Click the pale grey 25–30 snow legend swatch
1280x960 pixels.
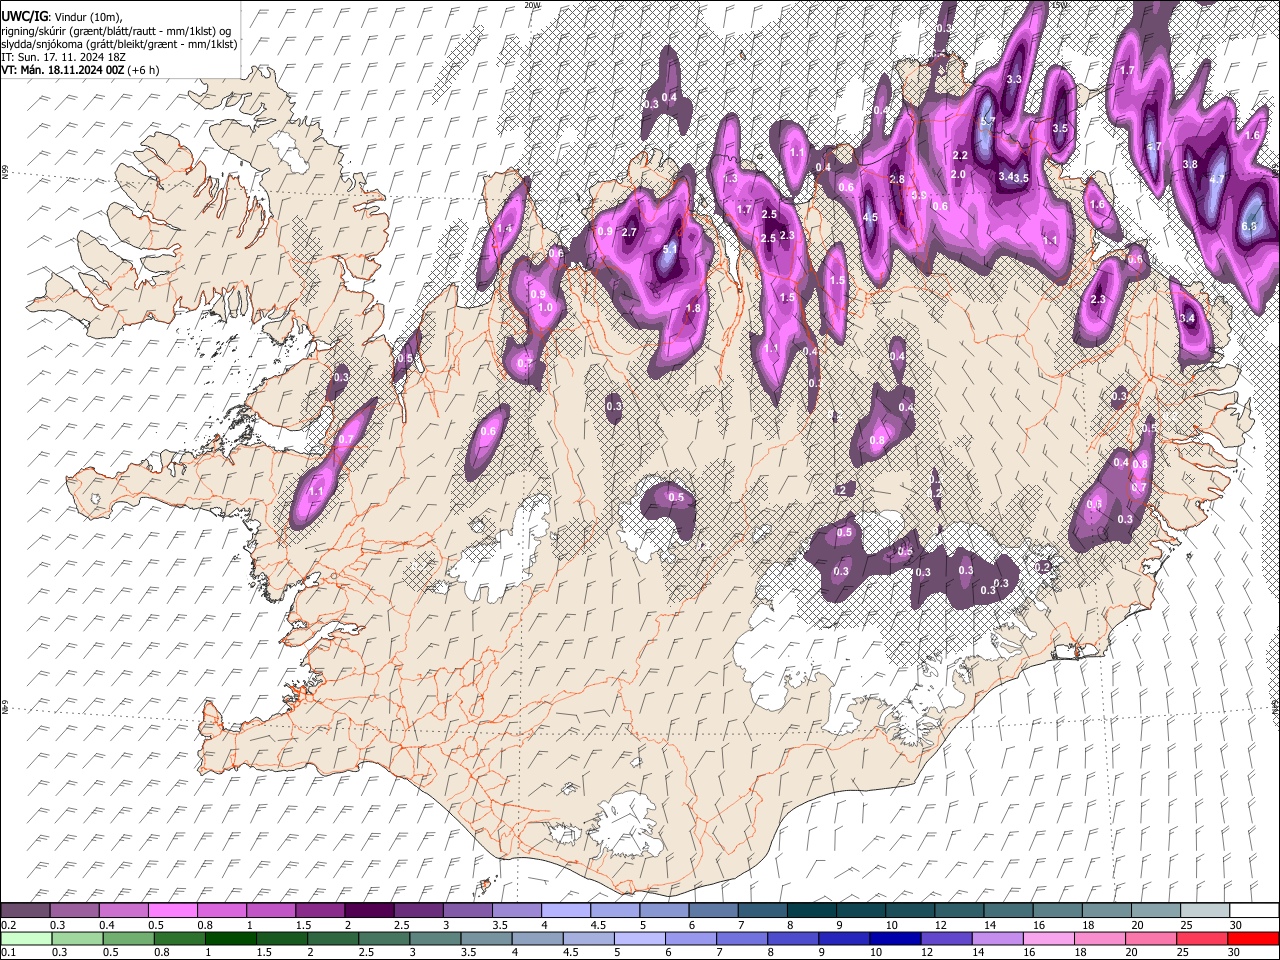[1205, 911]
